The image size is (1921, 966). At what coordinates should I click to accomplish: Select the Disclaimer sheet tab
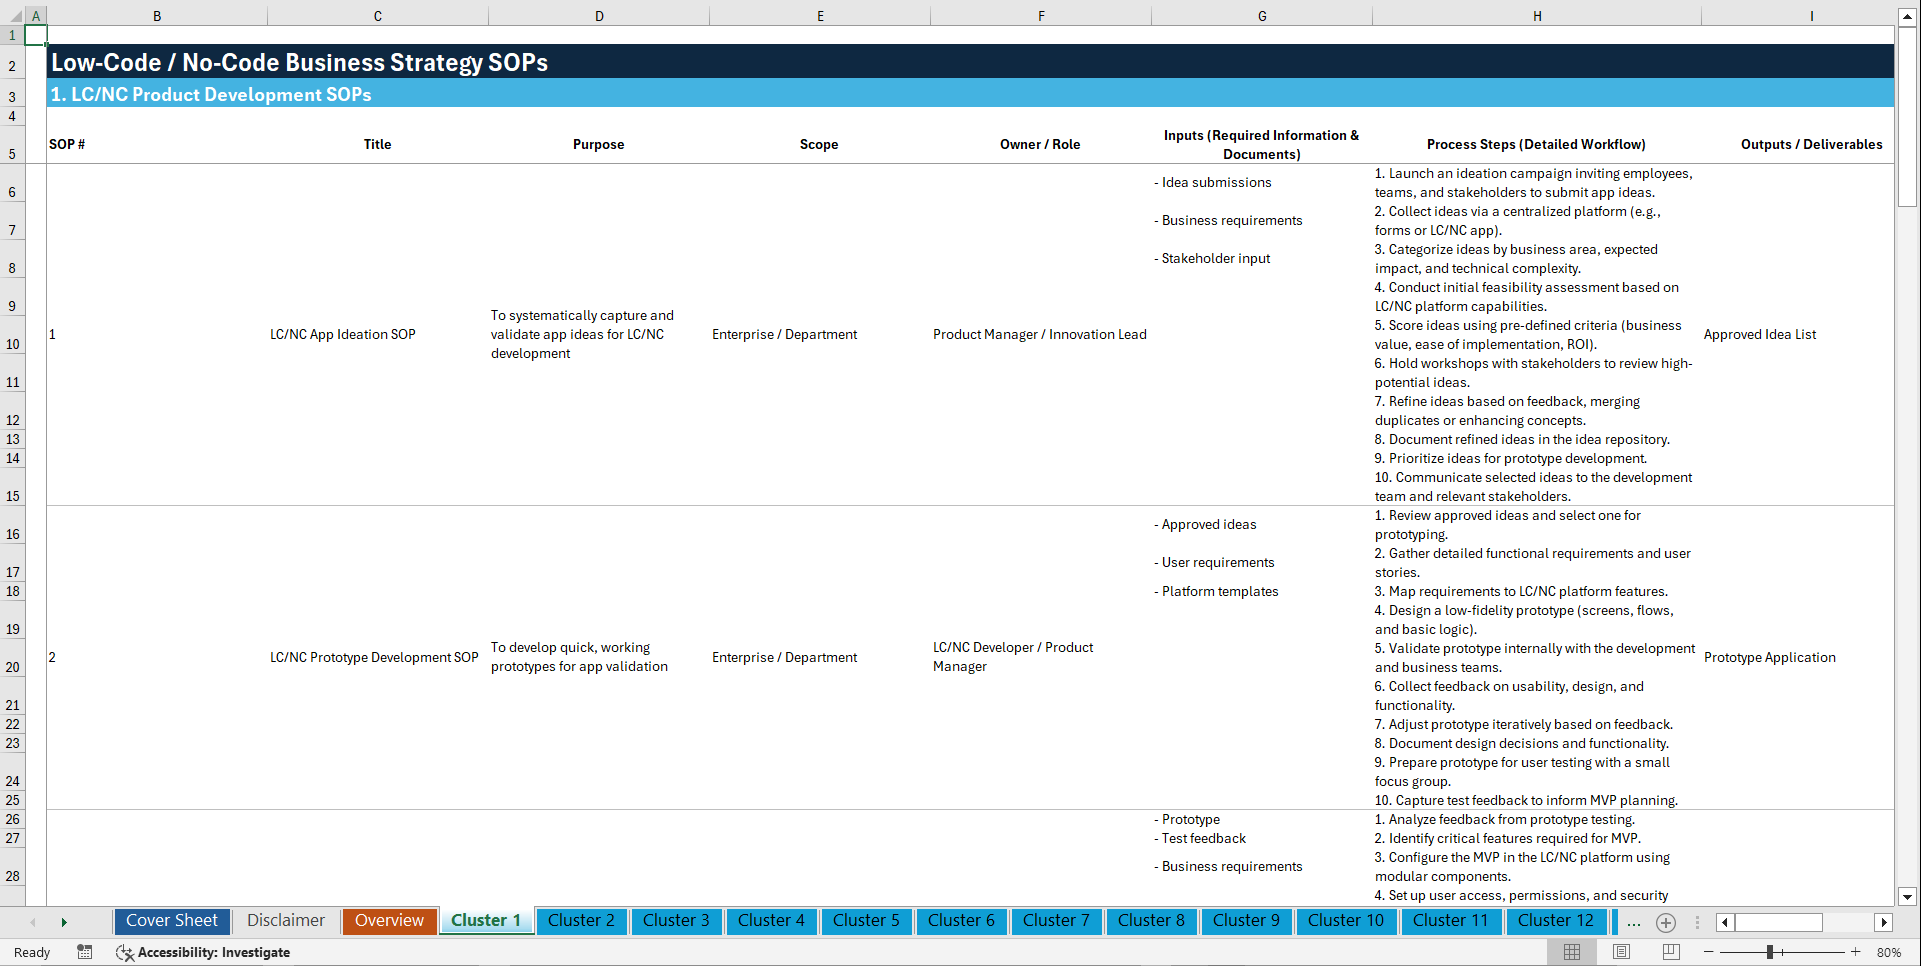(285, 921)
